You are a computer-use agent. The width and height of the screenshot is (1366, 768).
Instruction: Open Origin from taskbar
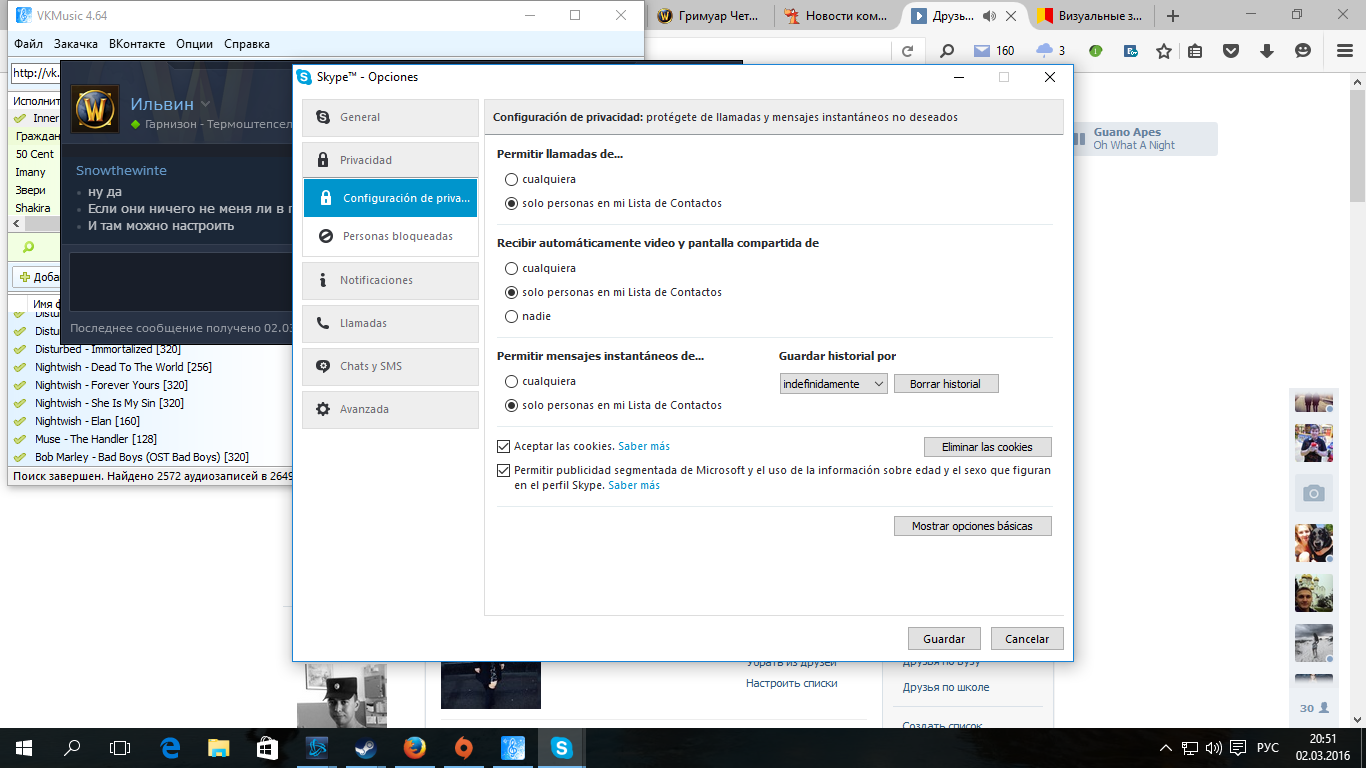point(462,747)
